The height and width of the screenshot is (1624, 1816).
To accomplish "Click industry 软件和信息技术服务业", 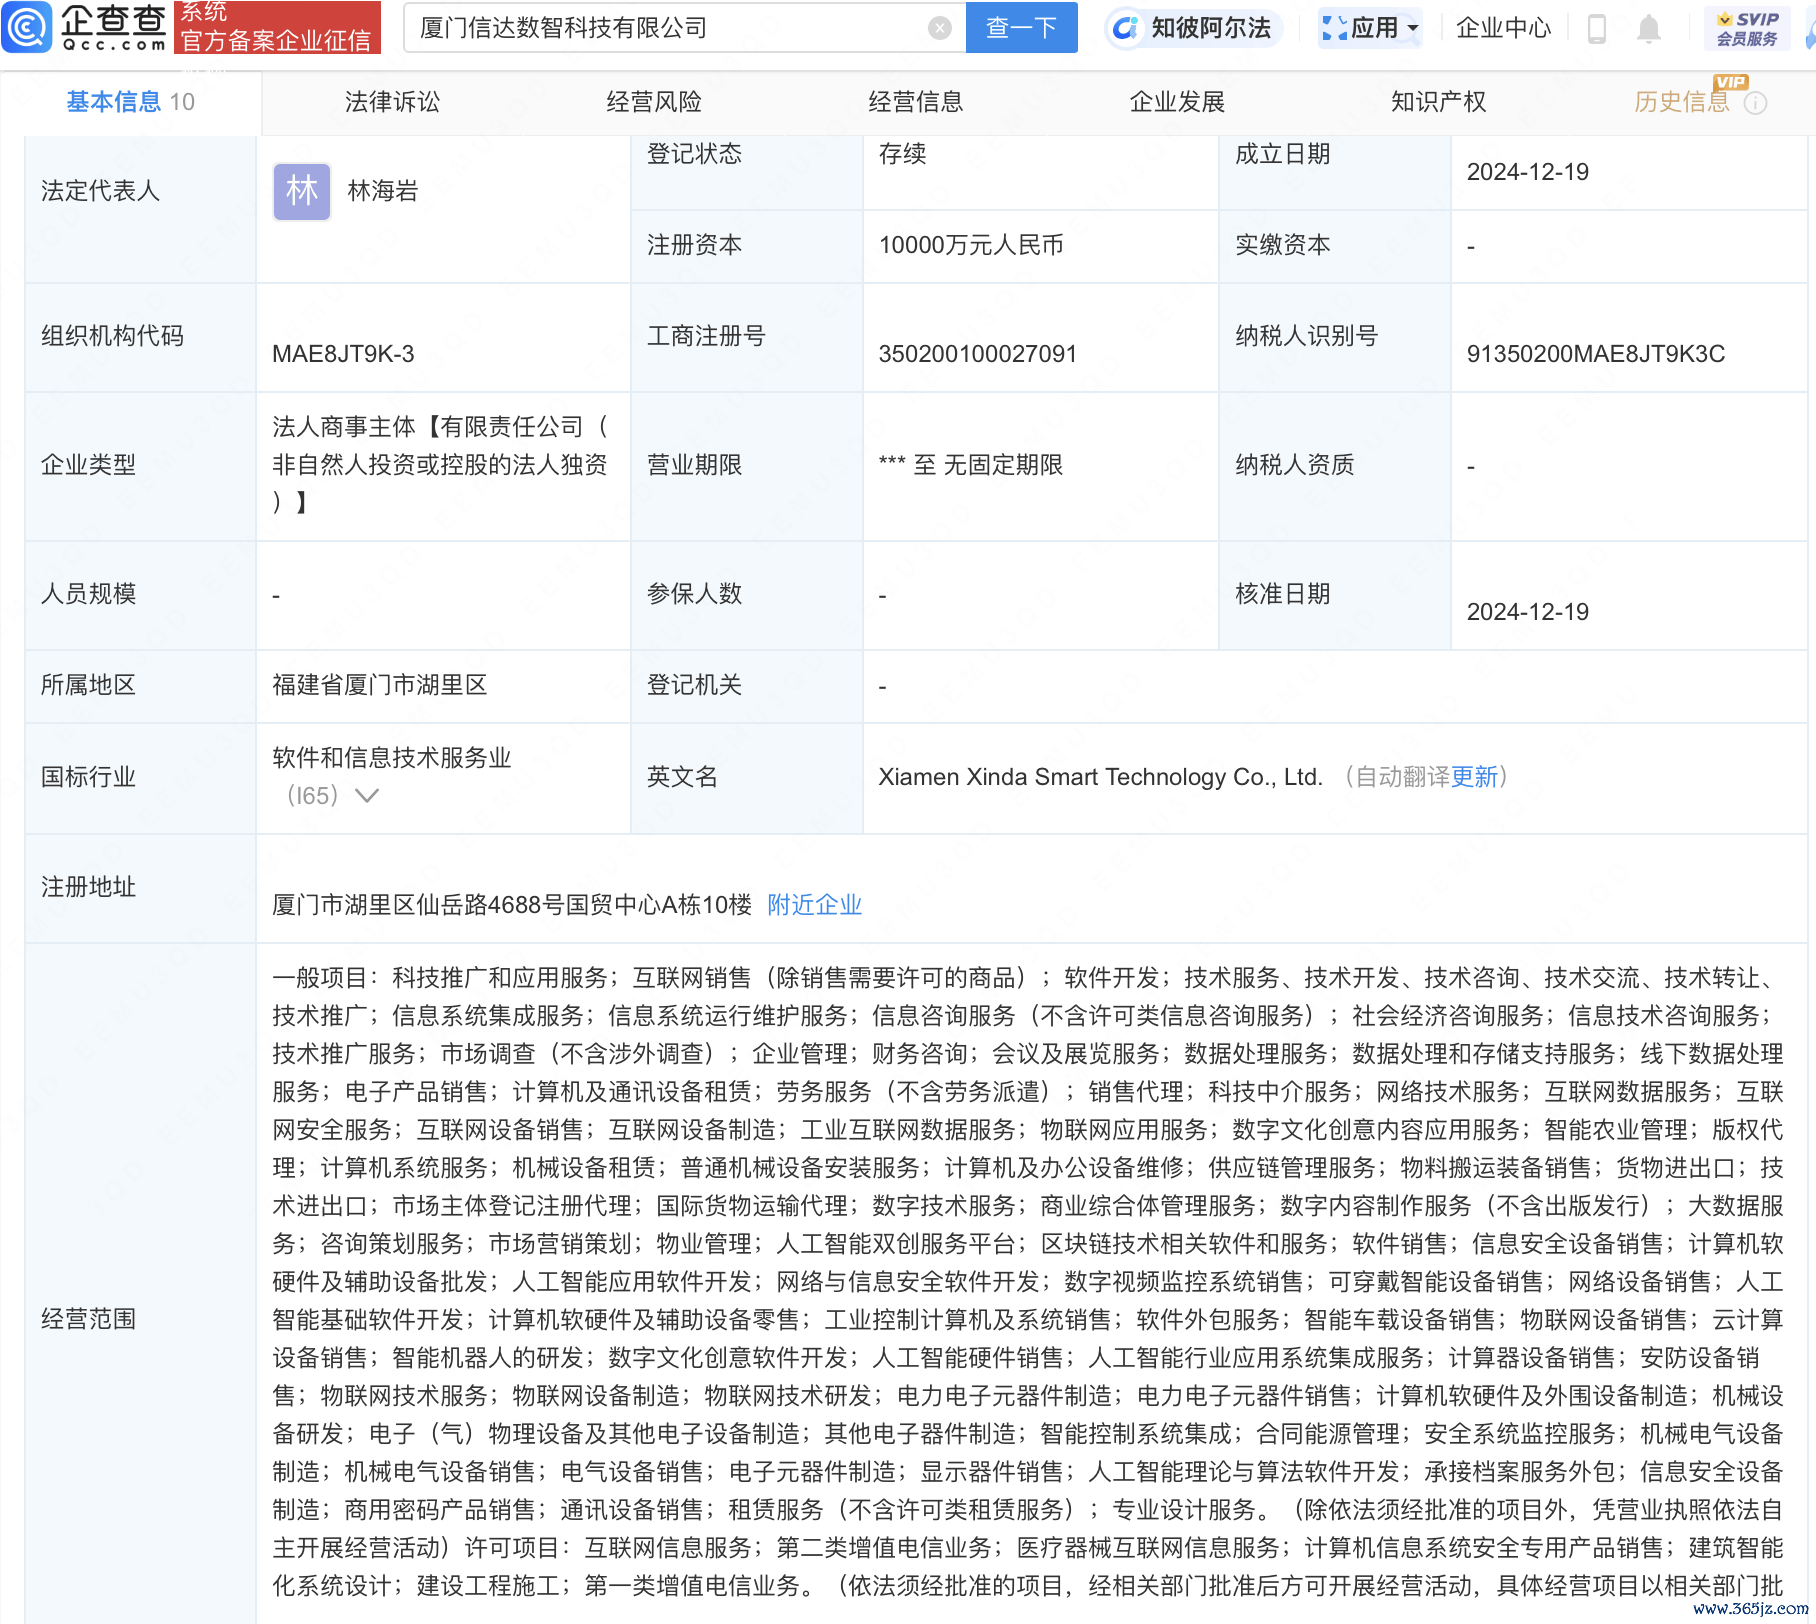I will pyautogui.click(x=391, y=758).
